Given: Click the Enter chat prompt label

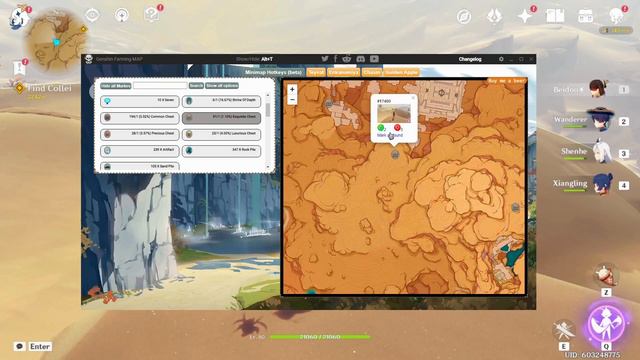Looking at the screenshot, I should (40, 347).
